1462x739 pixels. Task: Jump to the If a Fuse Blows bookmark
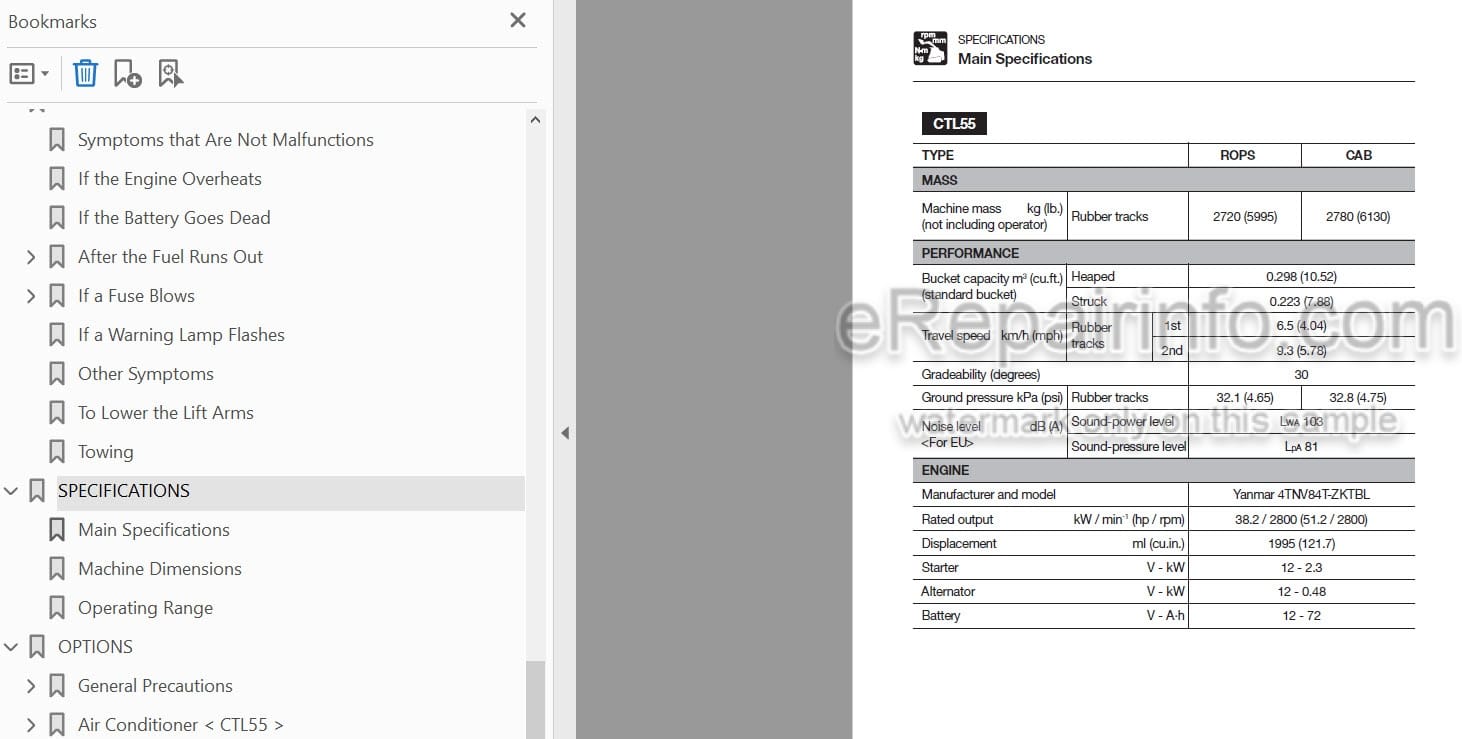tap(136, 296)
